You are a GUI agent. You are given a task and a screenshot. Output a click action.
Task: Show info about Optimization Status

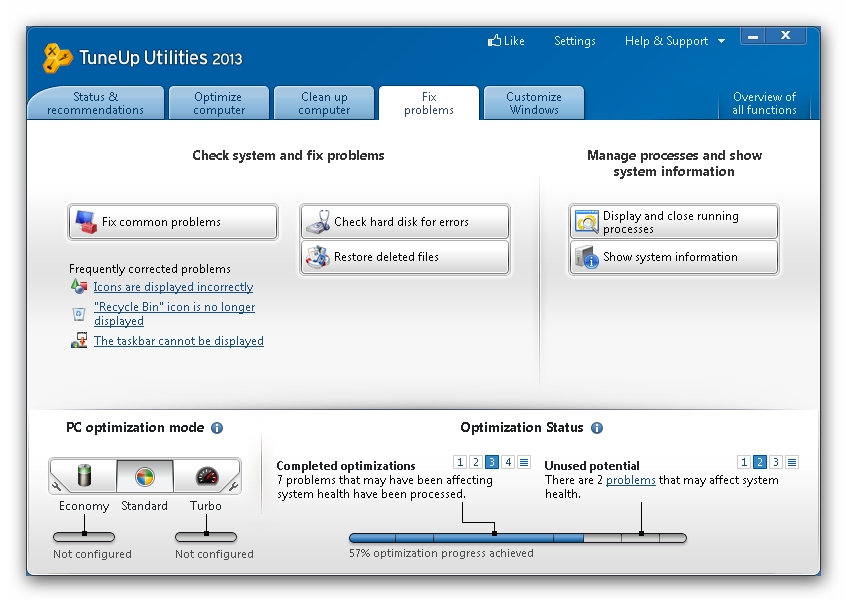click(597, 428)
